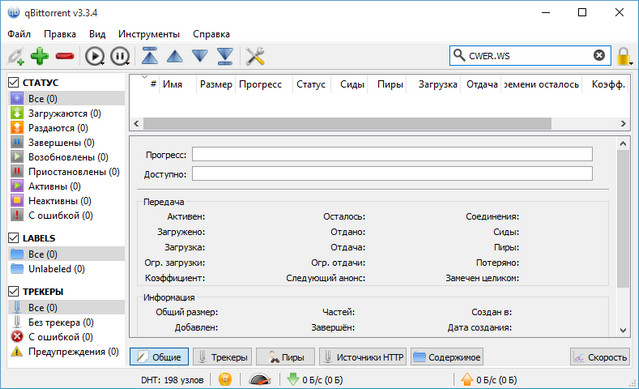This screenshot has height=389, width=639.
Task: Switch to the Трекеры tab
Action: pyautogui.click(x=223, y=357)
